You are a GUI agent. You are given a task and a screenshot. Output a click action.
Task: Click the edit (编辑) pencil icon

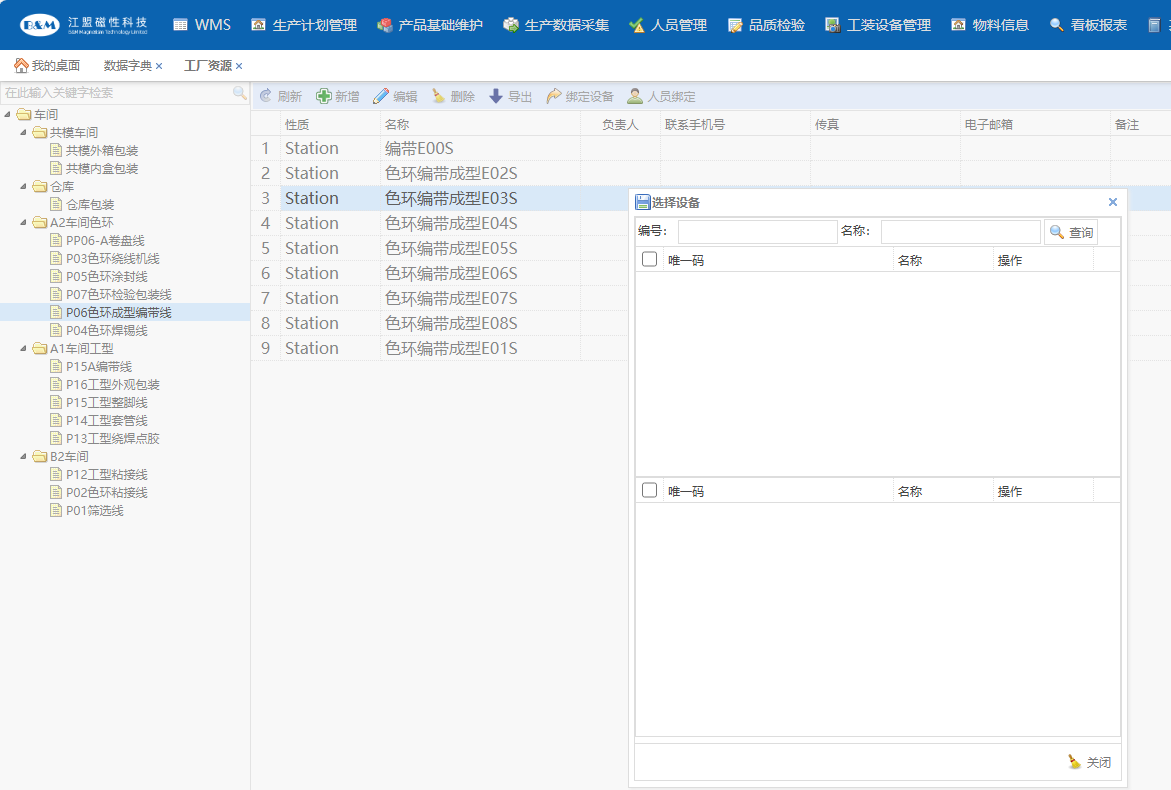pyautogui.click(x=381, y=96)
